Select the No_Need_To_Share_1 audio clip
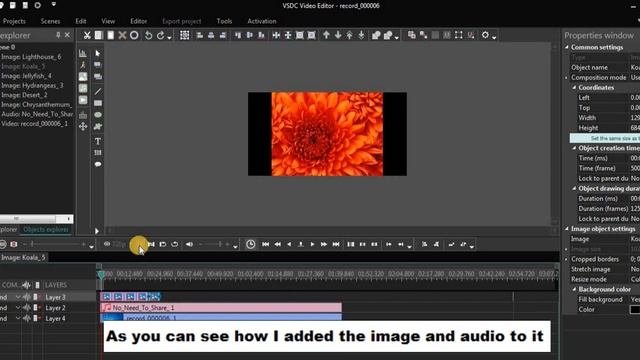This screenshot has width=640, height=360. pos(221,308)
